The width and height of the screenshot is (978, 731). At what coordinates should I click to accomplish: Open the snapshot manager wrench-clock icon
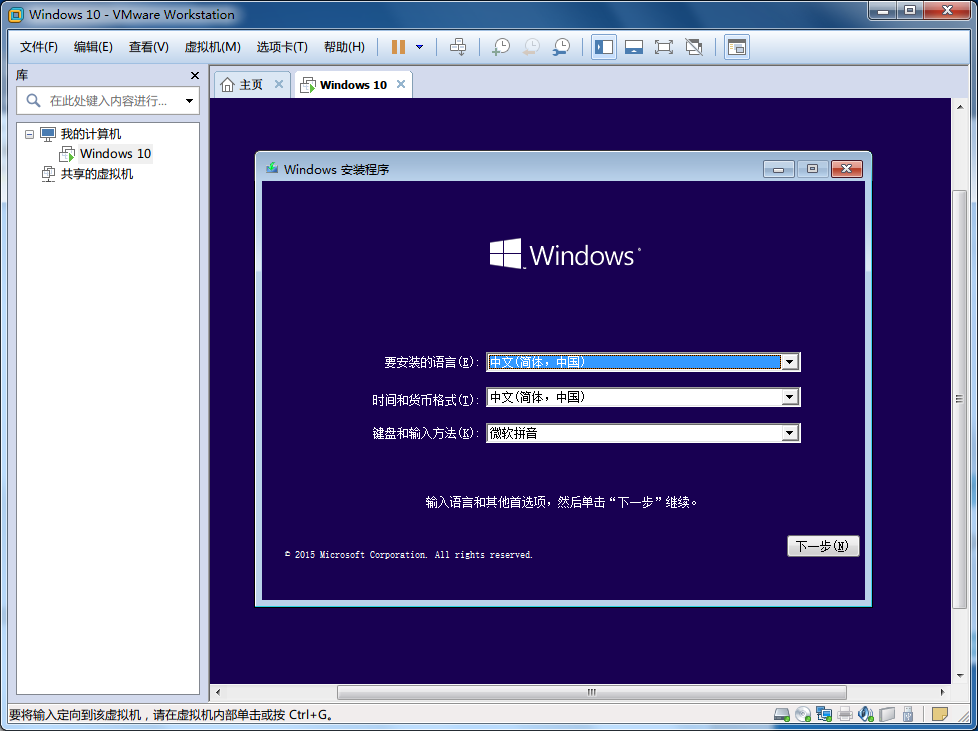[x=562, y=47]
